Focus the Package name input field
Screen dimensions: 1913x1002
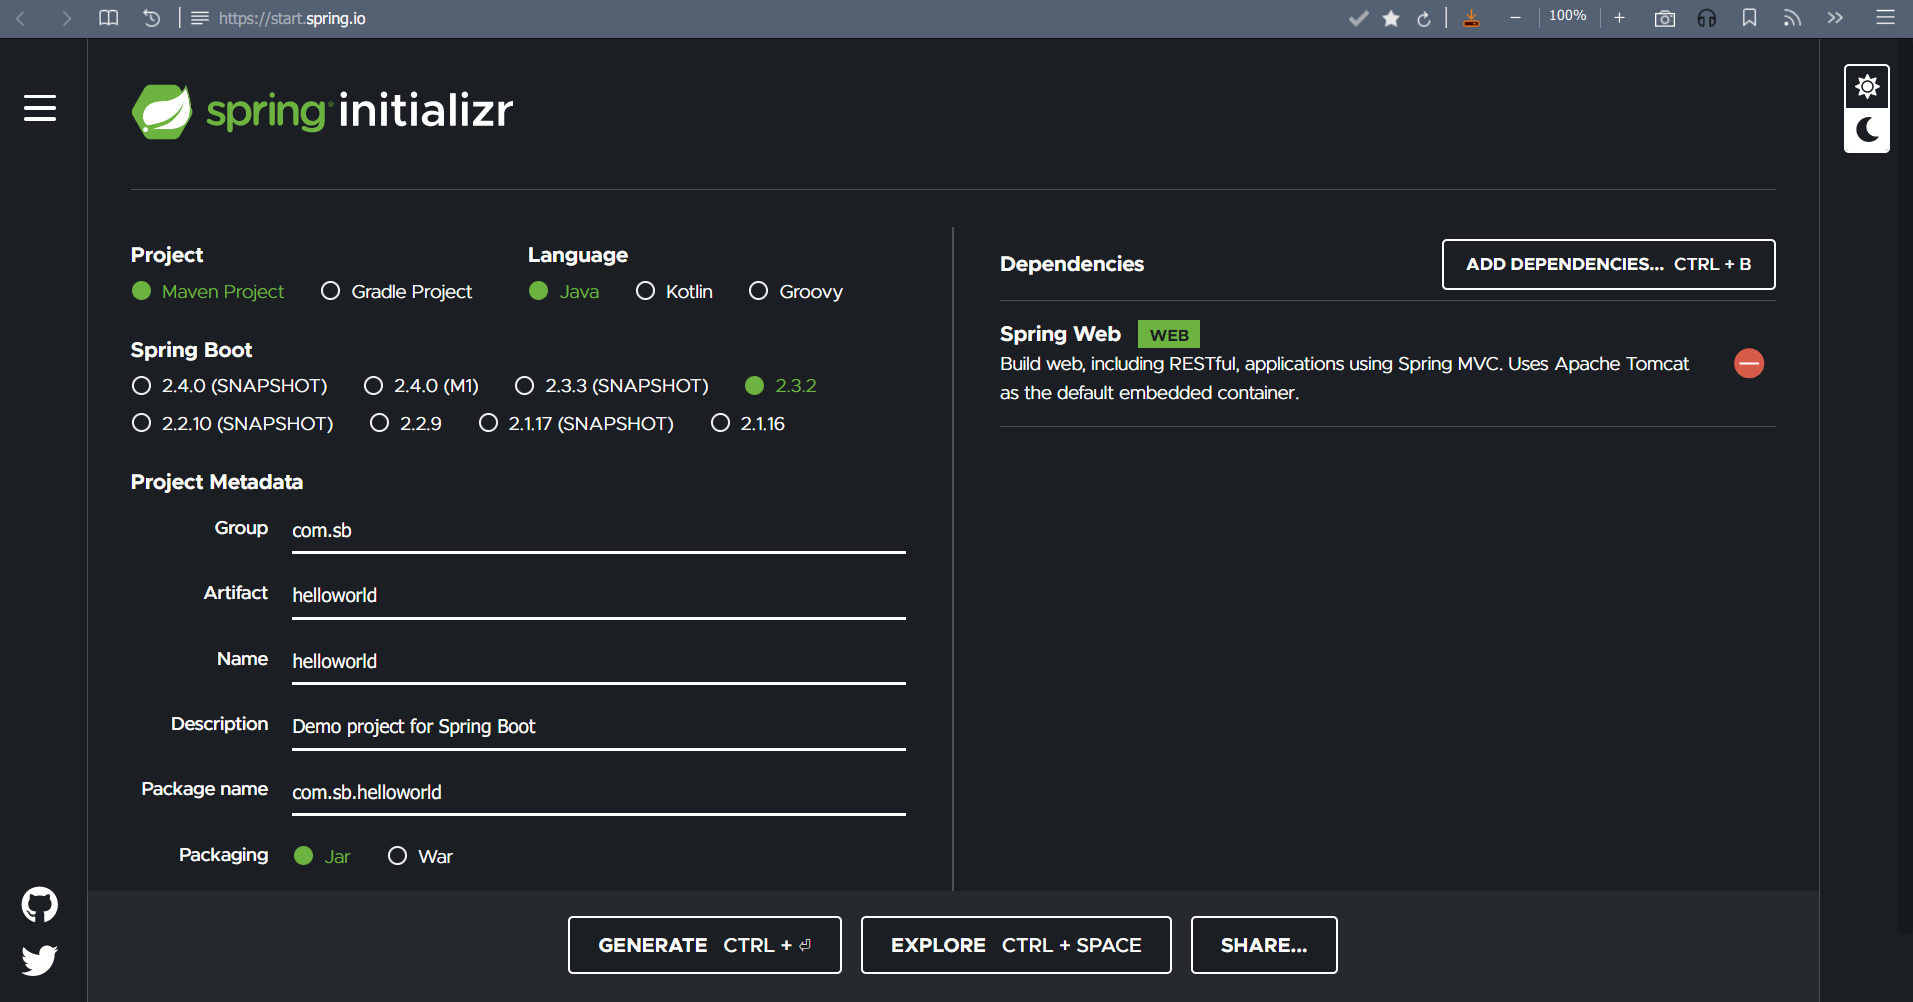(598, 793)
